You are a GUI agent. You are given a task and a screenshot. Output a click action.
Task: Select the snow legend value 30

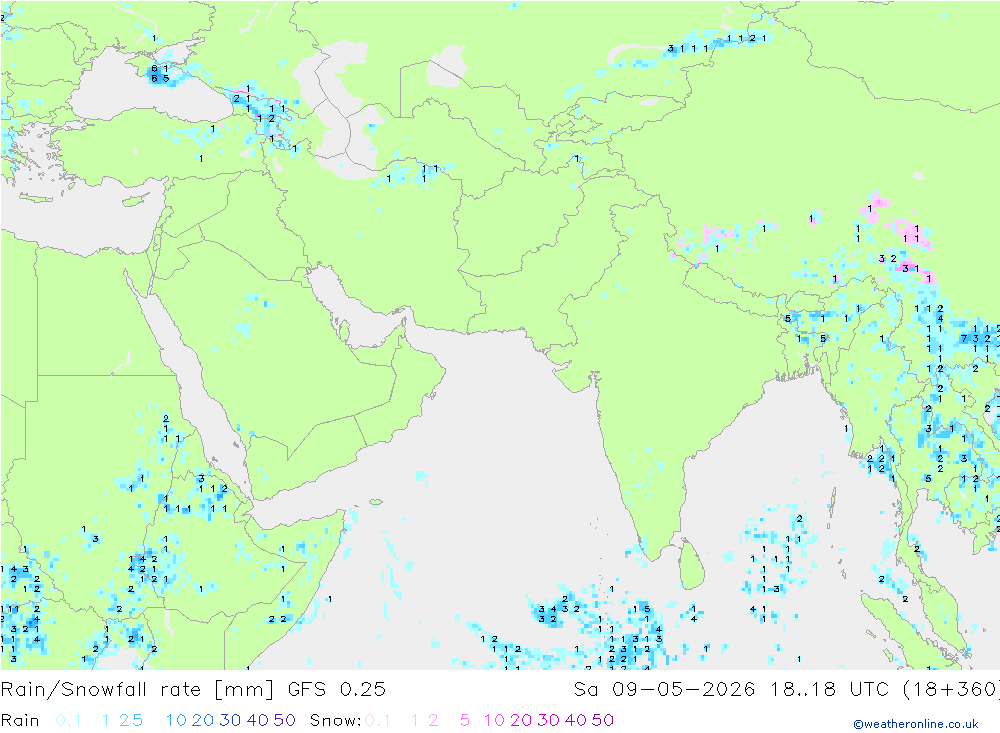coord(548,720)
